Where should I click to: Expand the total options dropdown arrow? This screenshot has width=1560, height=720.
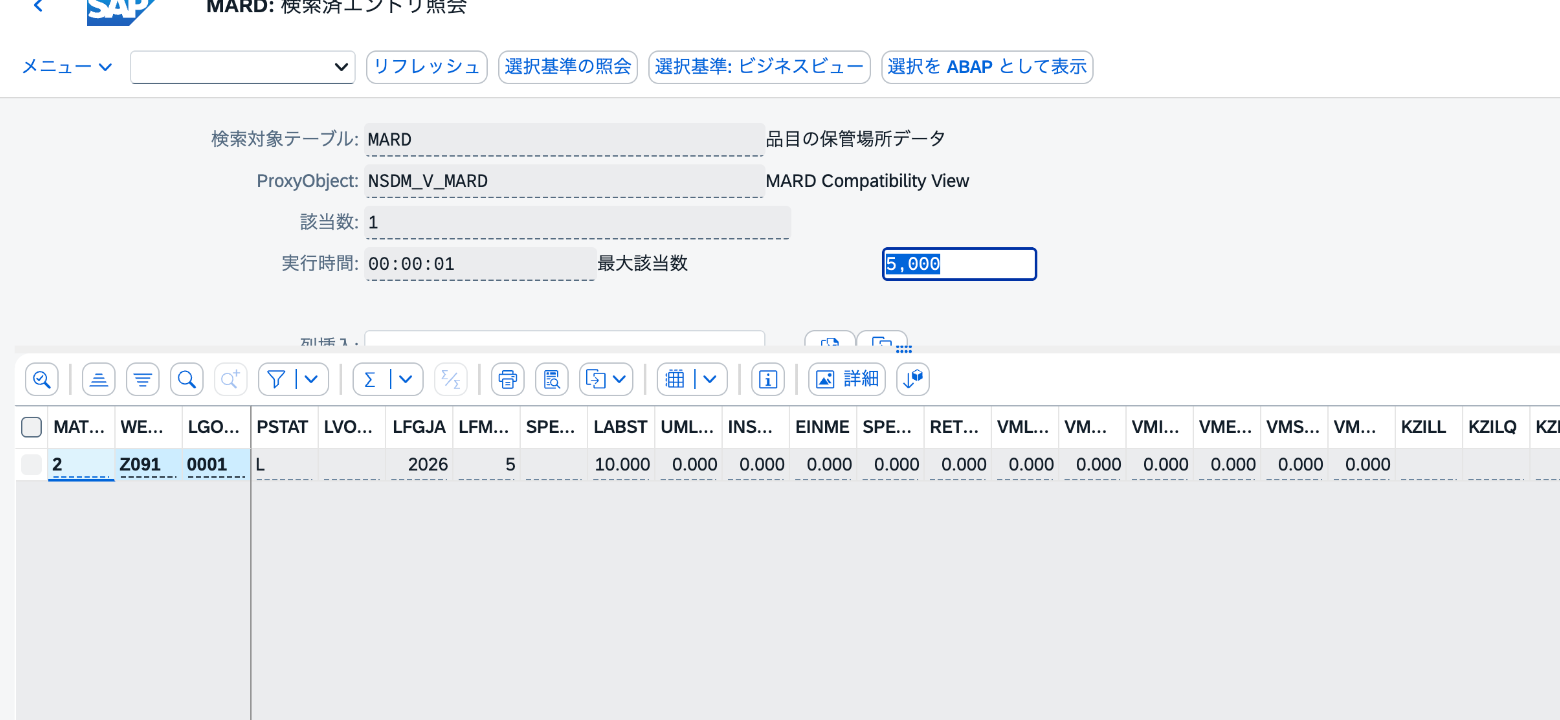pyautogui.click(x=405, y=379)
